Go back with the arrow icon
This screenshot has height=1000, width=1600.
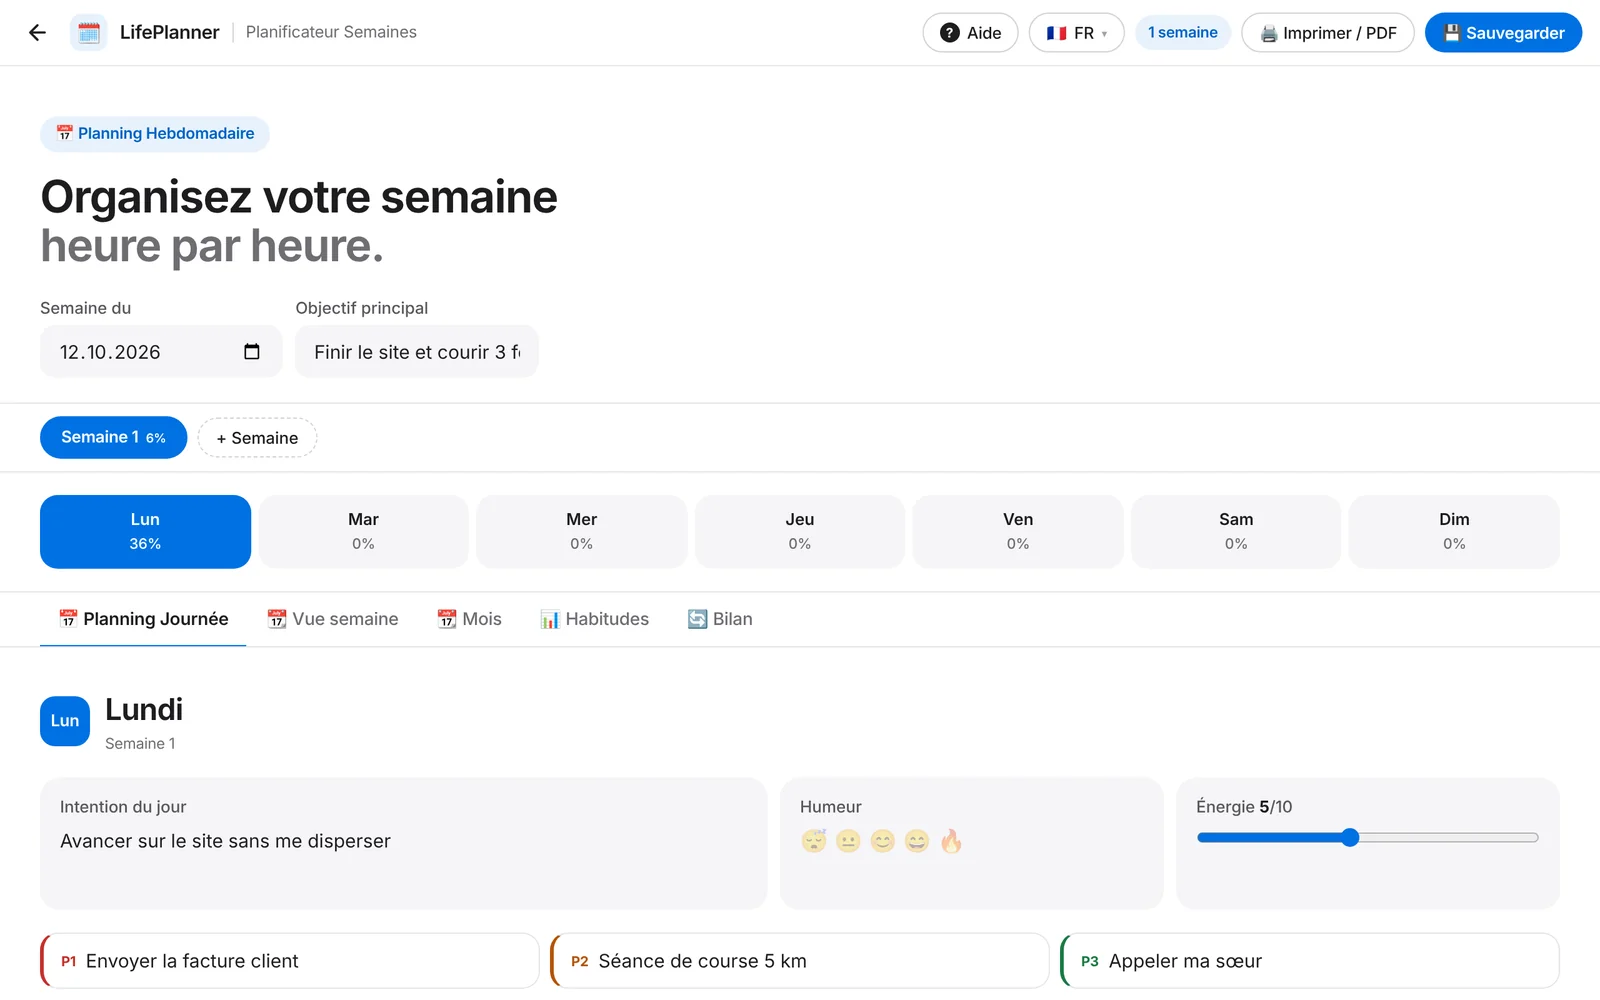(x=37, y=33)
